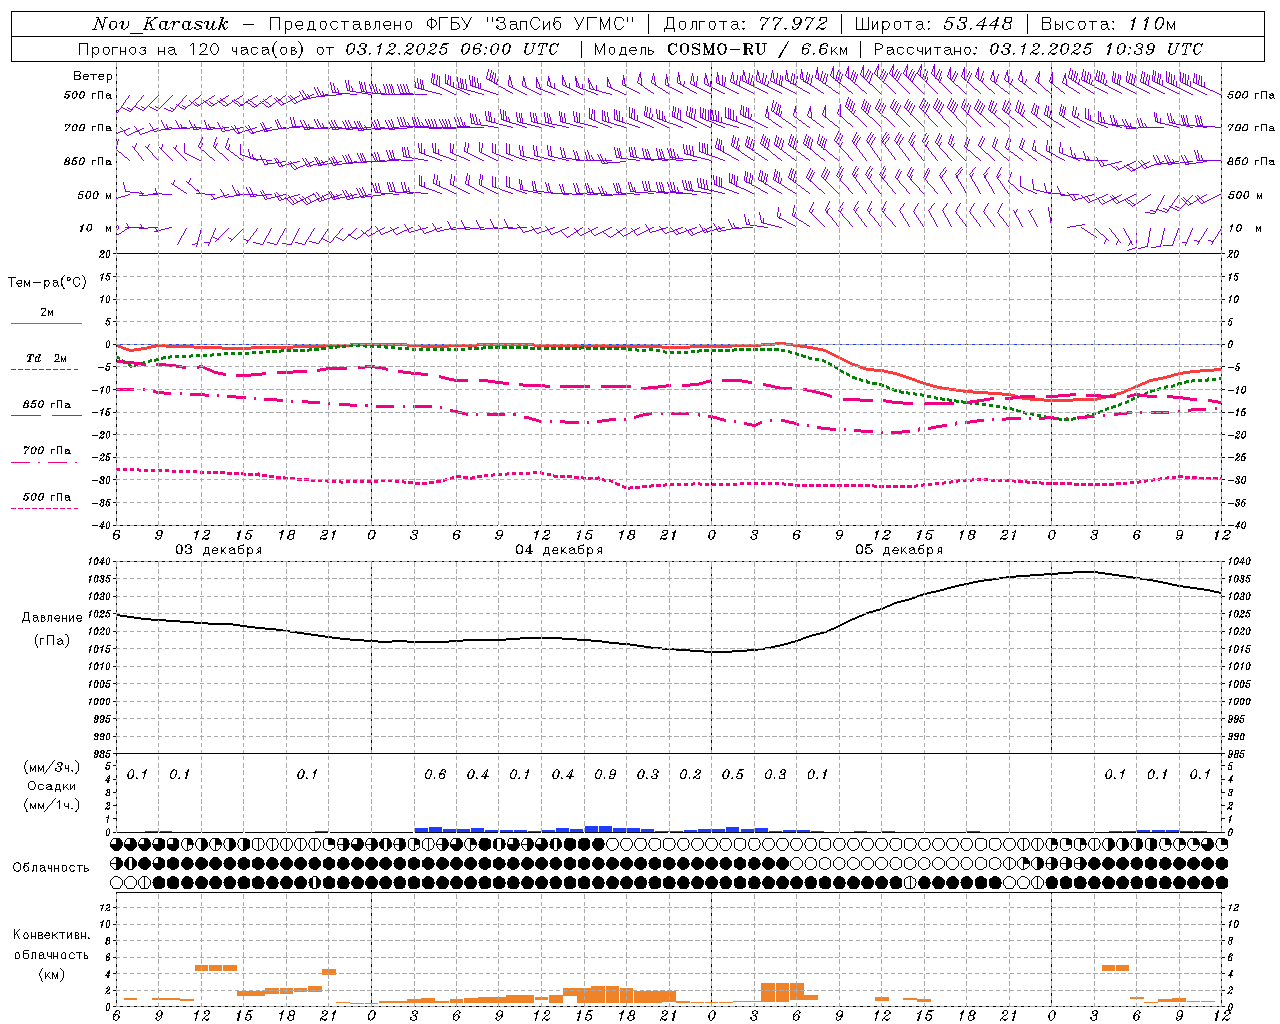Click the 700 гПа temperature legend entry
Viewport: 1280px width, 1024px height.
tap(47, 451)
